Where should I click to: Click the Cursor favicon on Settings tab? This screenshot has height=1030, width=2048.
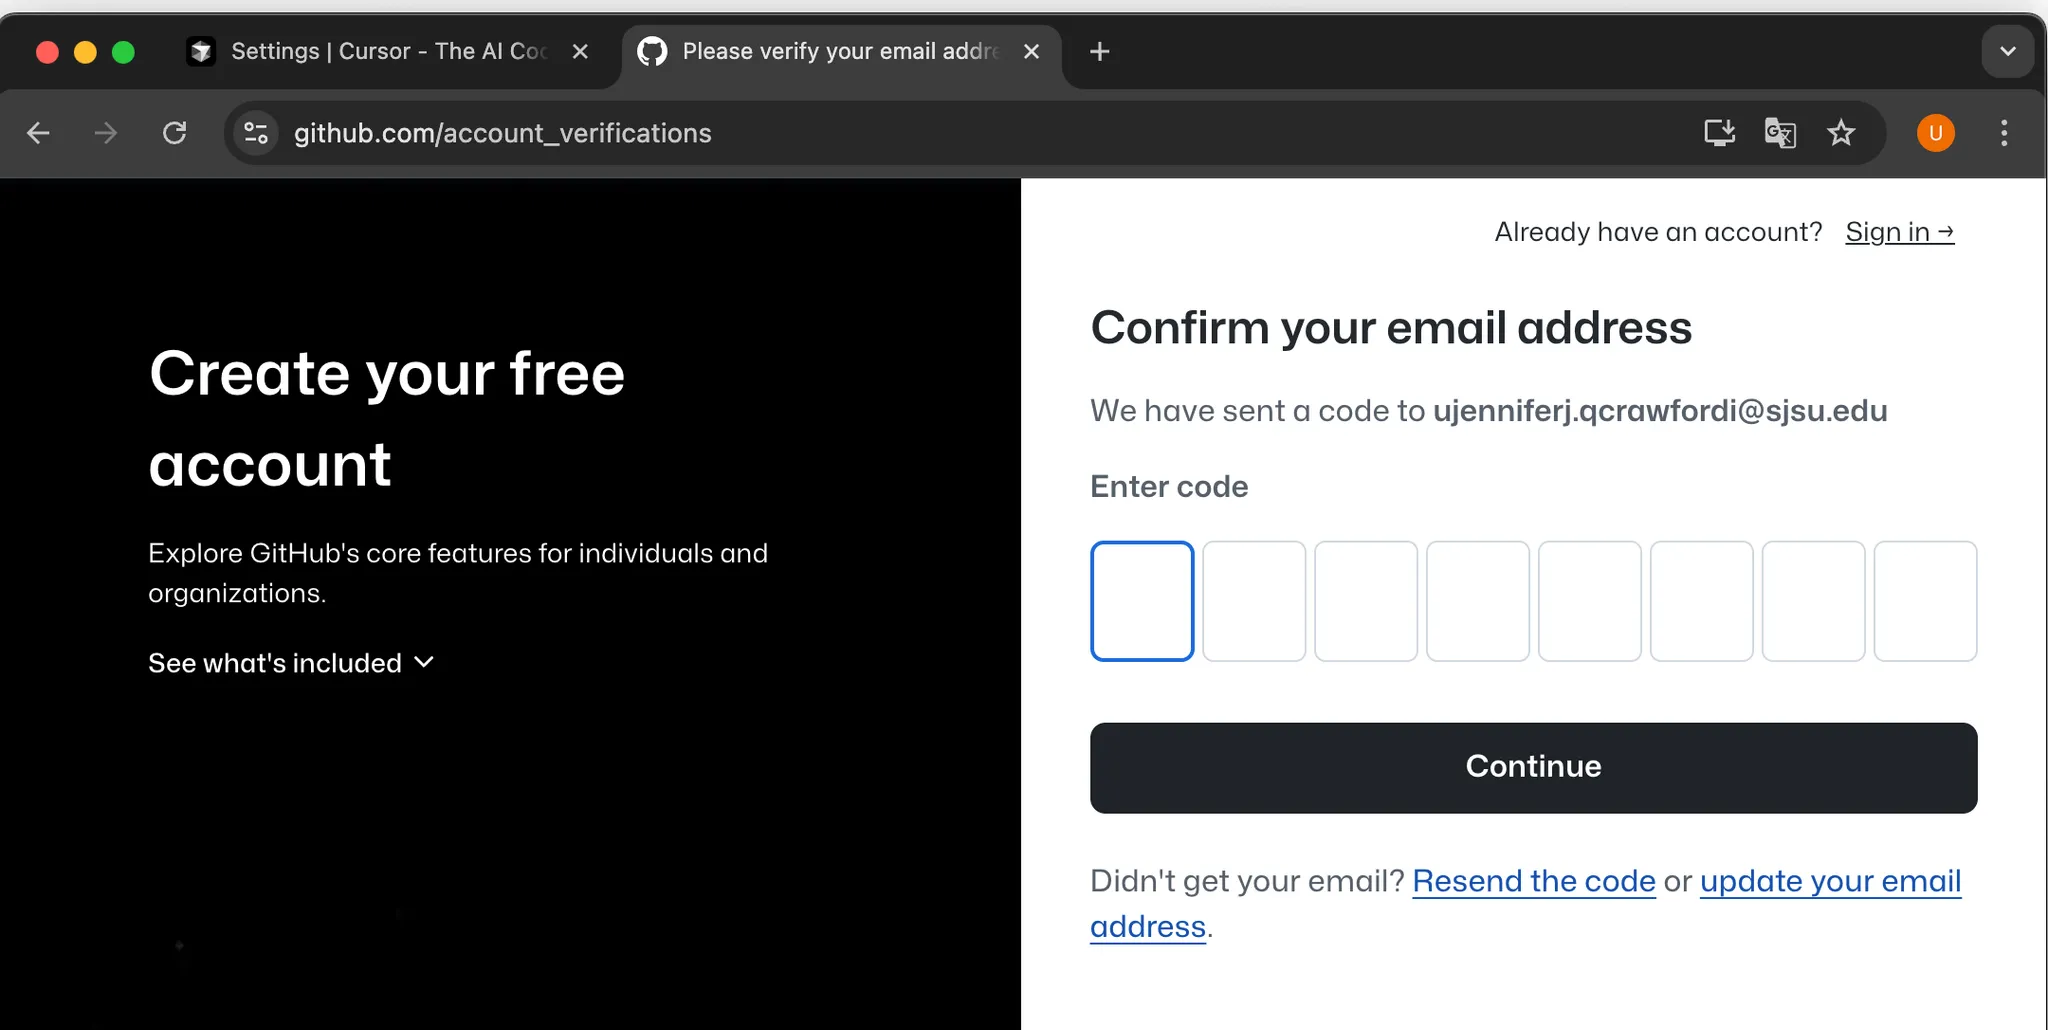(x=201, y=52)
